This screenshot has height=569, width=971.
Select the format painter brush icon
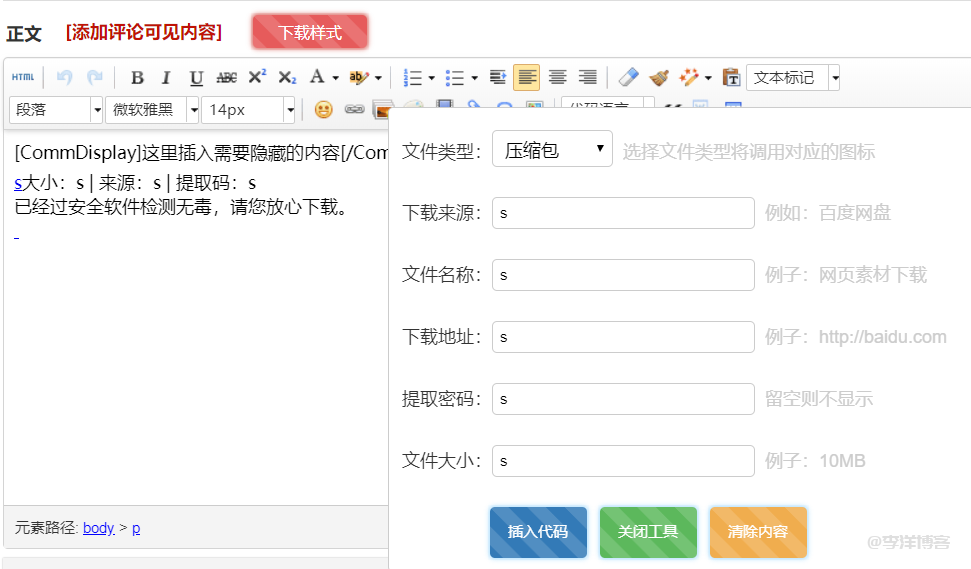pos(658,78)
